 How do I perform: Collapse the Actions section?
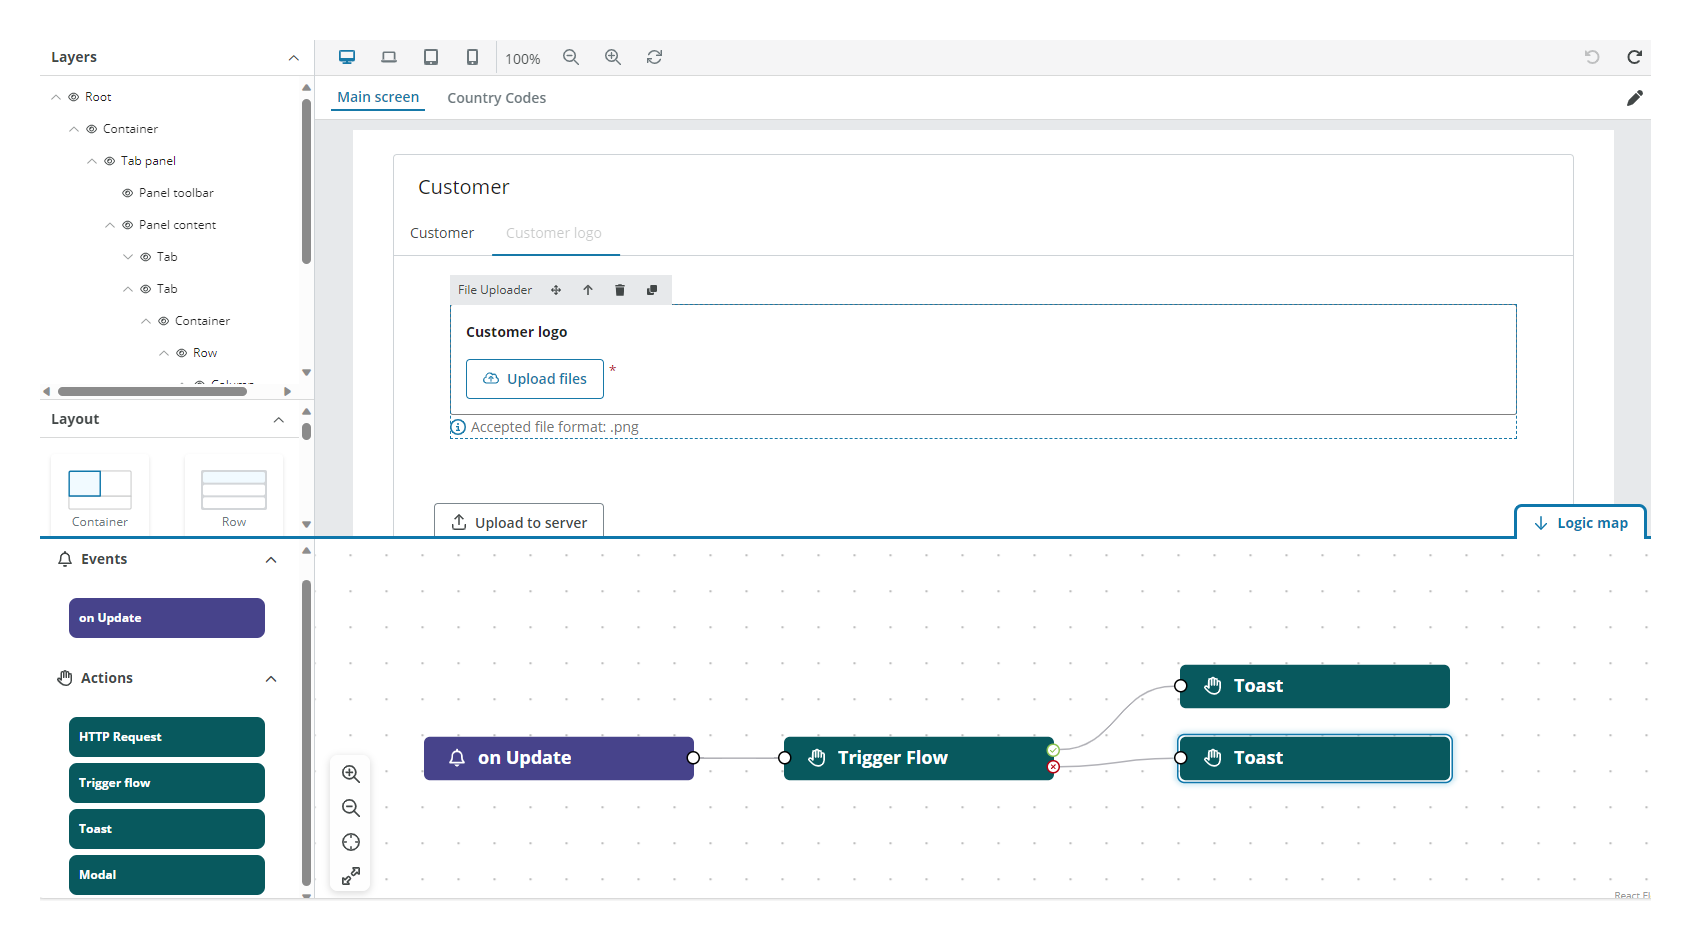pos(270,678)
